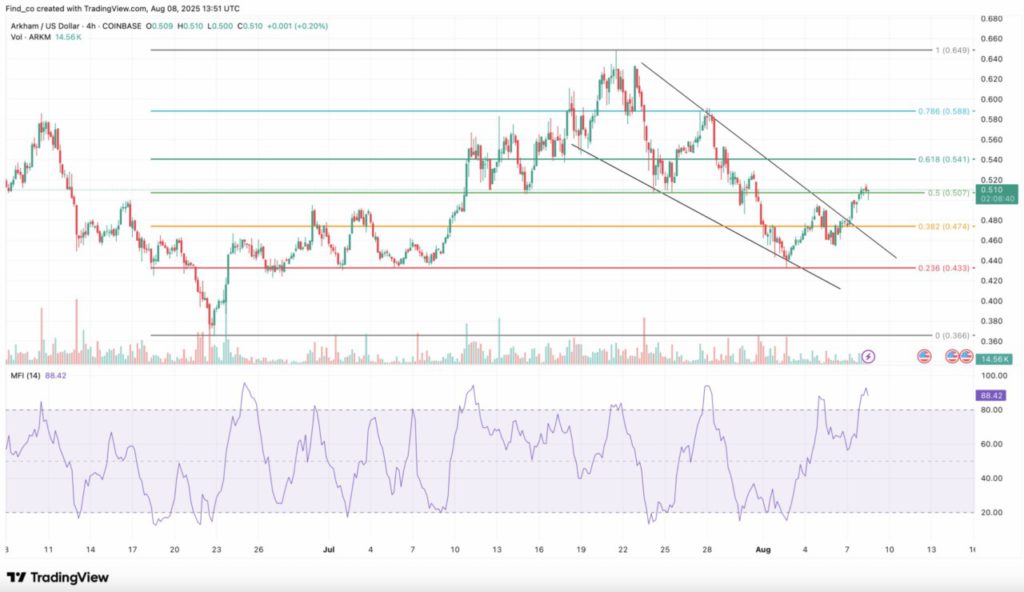Select the 0.5 (0.507) Fibonacci level label
The height and width of the screenshot is (592, 1024).
(946, 192)
